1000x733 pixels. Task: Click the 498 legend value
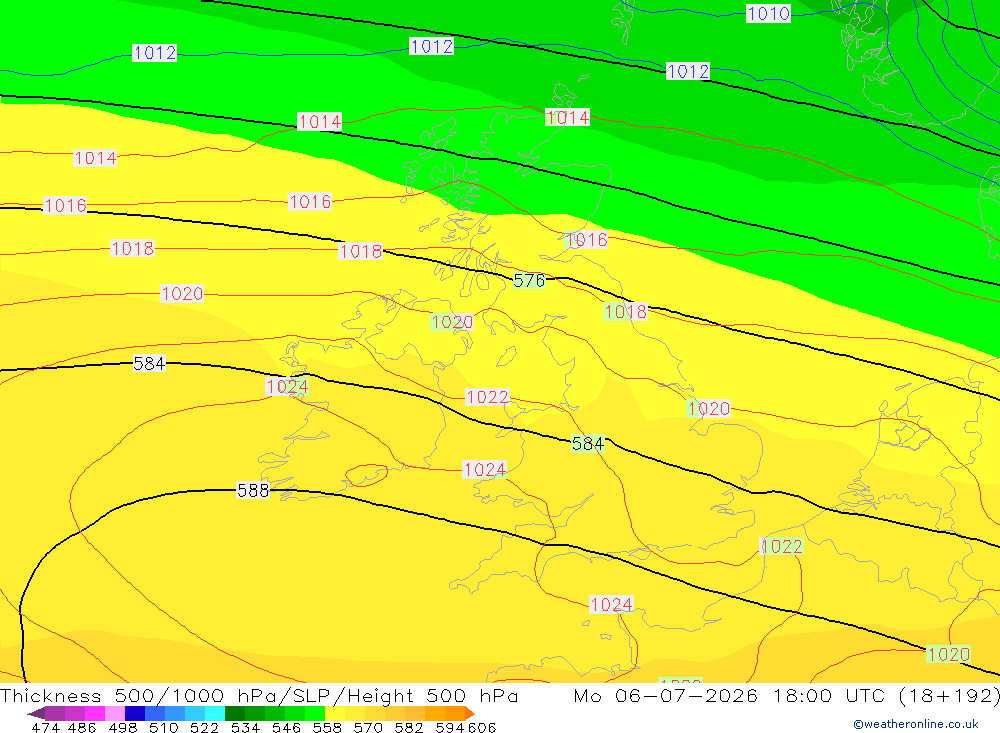[x=123, y=728]
